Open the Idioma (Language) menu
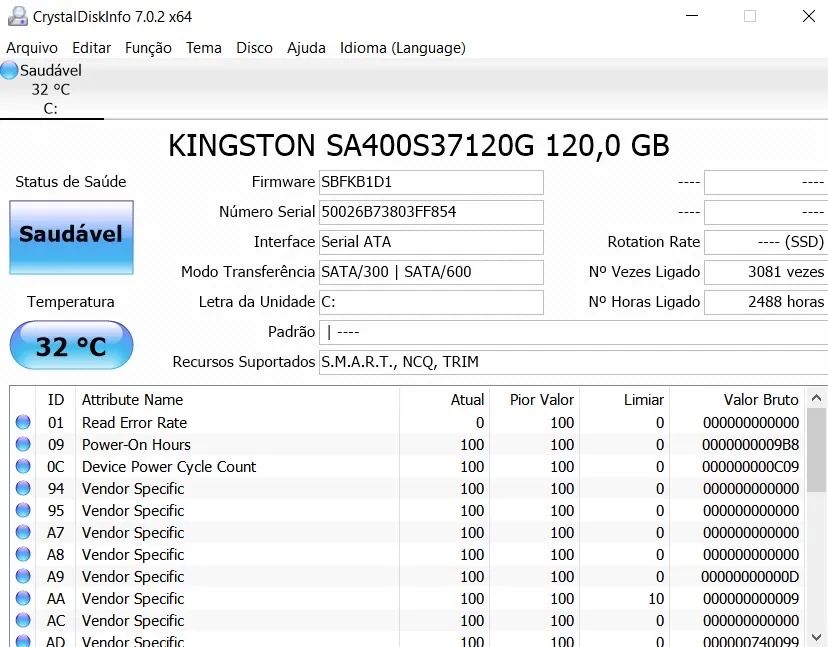 (x=402, y=48)
